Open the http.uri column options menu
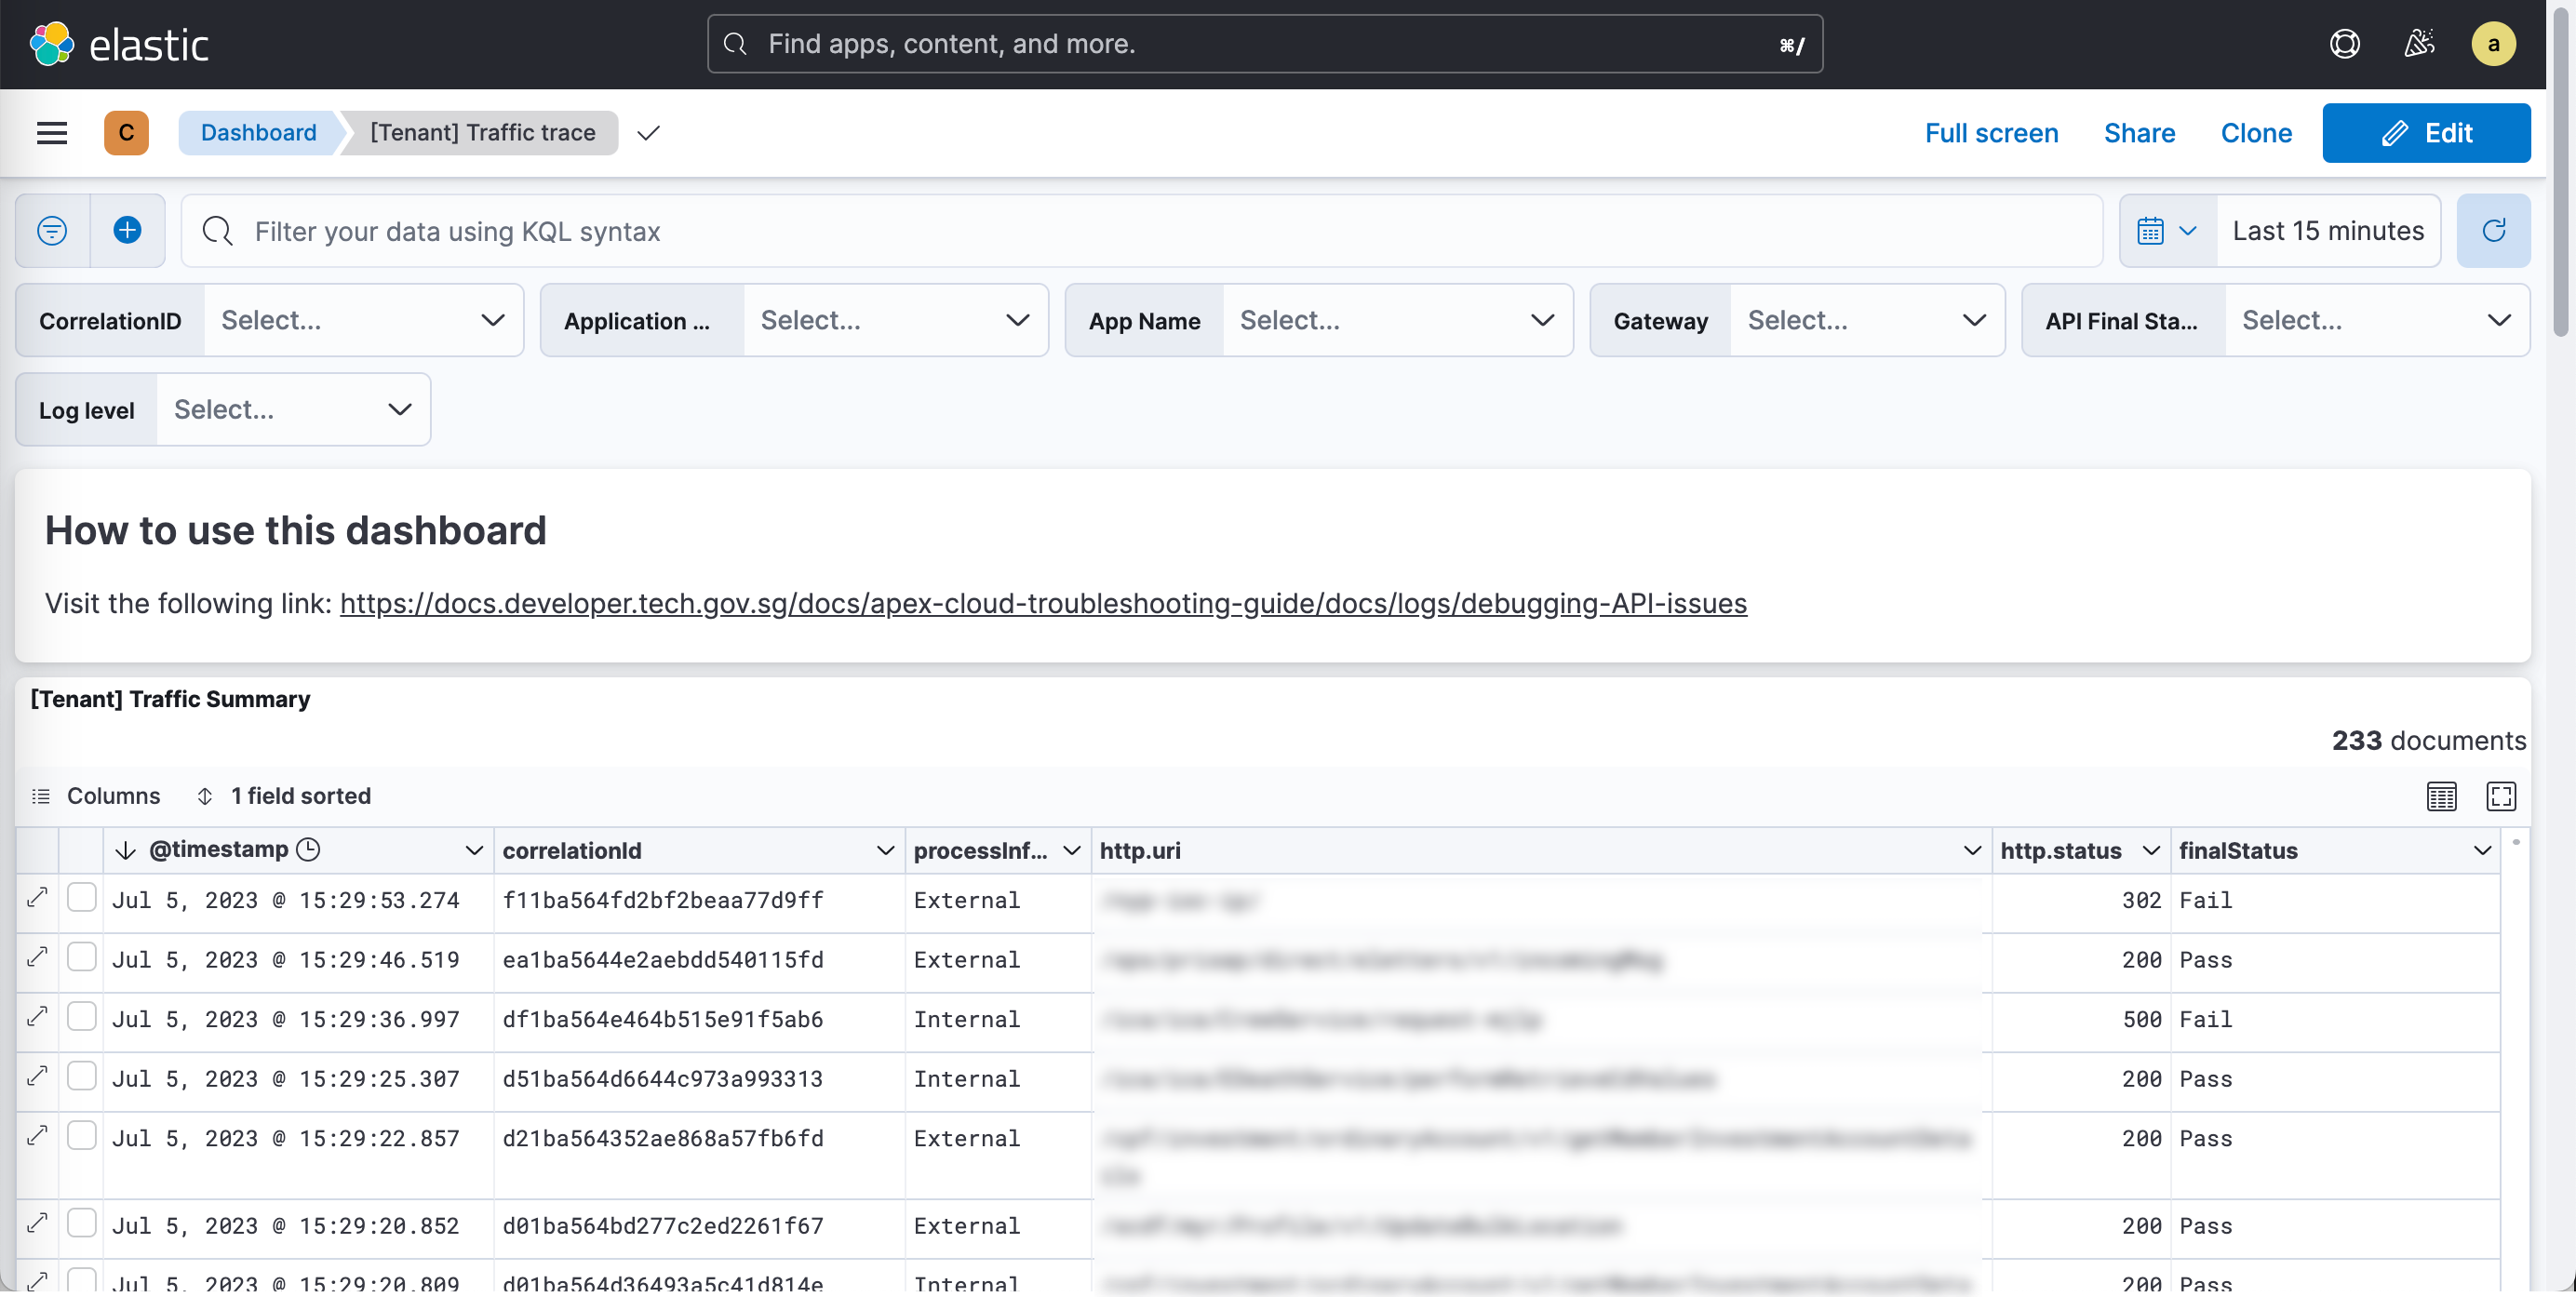2576x1297 pixels. click(x=1971, y=850)
